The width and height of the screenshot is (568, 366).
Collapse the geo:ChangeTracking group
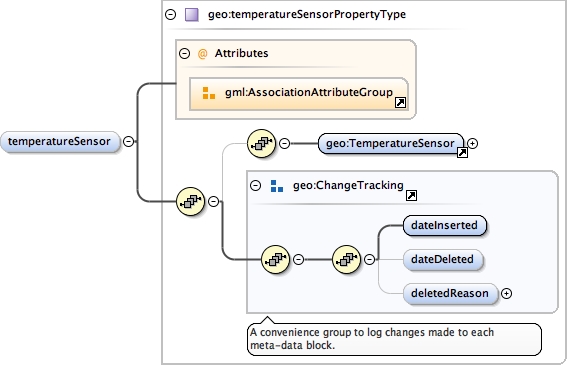[255, 186]
